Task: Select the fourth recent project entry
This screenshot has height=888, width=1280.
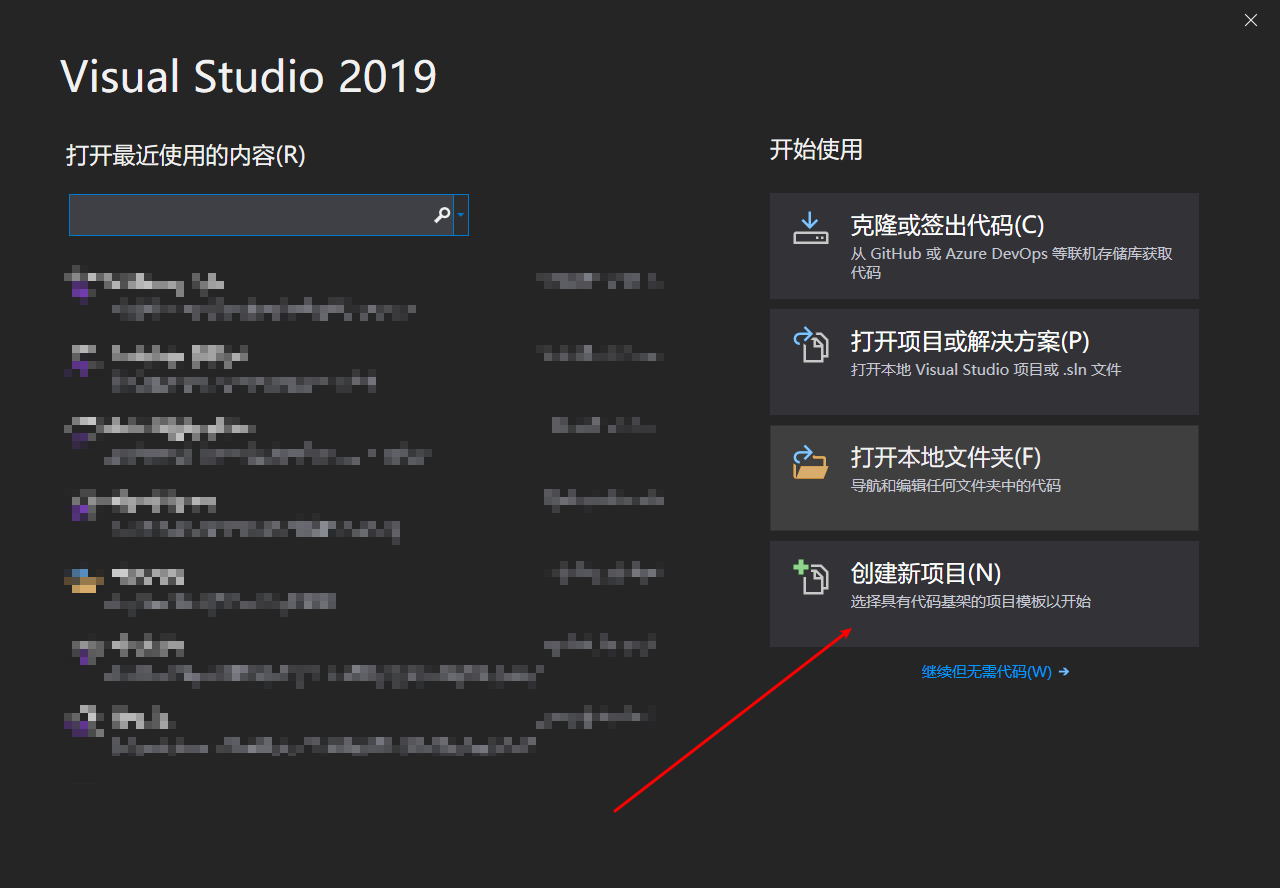Action: point(300,512)
